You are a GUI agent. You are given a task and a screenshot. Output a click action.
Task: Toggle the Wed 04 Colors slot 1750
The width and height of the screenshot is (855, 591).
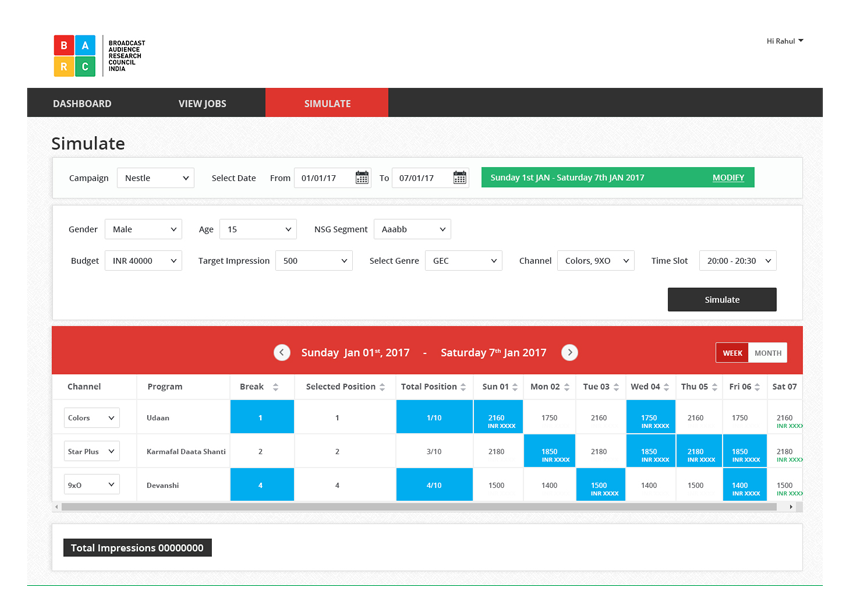coord(648,418)
